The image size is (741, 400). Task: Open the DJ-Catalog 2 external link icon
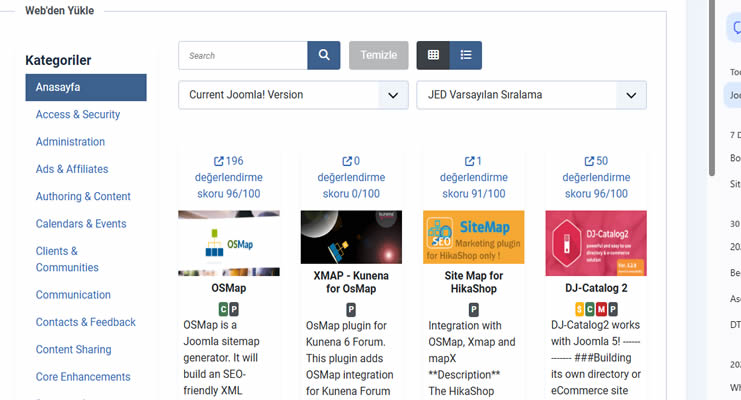tap(589, 161)
